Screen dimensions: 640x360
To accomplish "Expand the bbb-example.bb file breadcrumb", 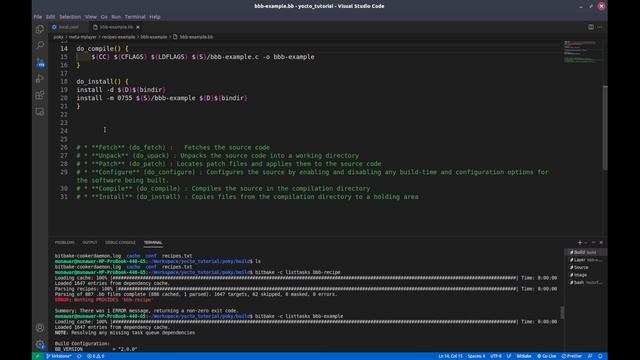I will (193, 37).
